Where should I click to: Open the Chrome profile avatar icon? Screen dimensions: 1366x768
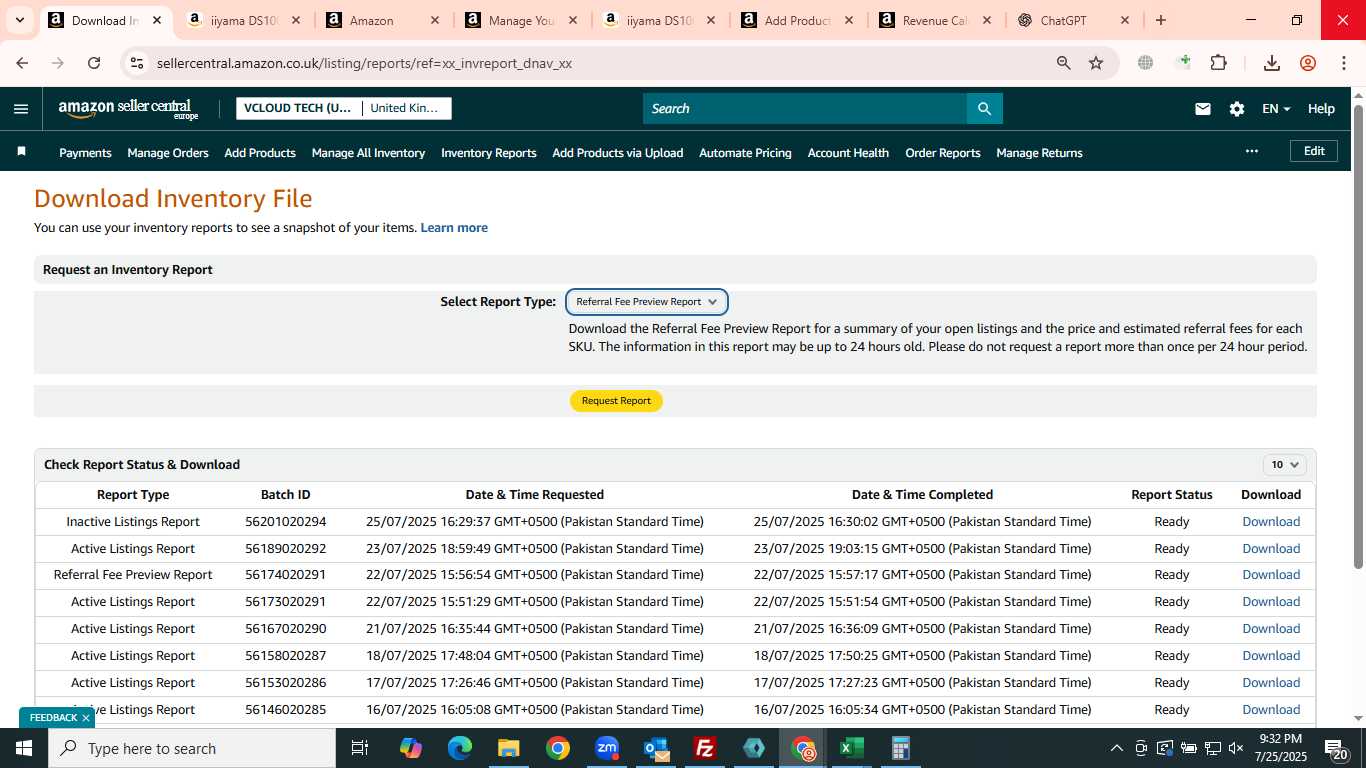tap(1308, 63)
